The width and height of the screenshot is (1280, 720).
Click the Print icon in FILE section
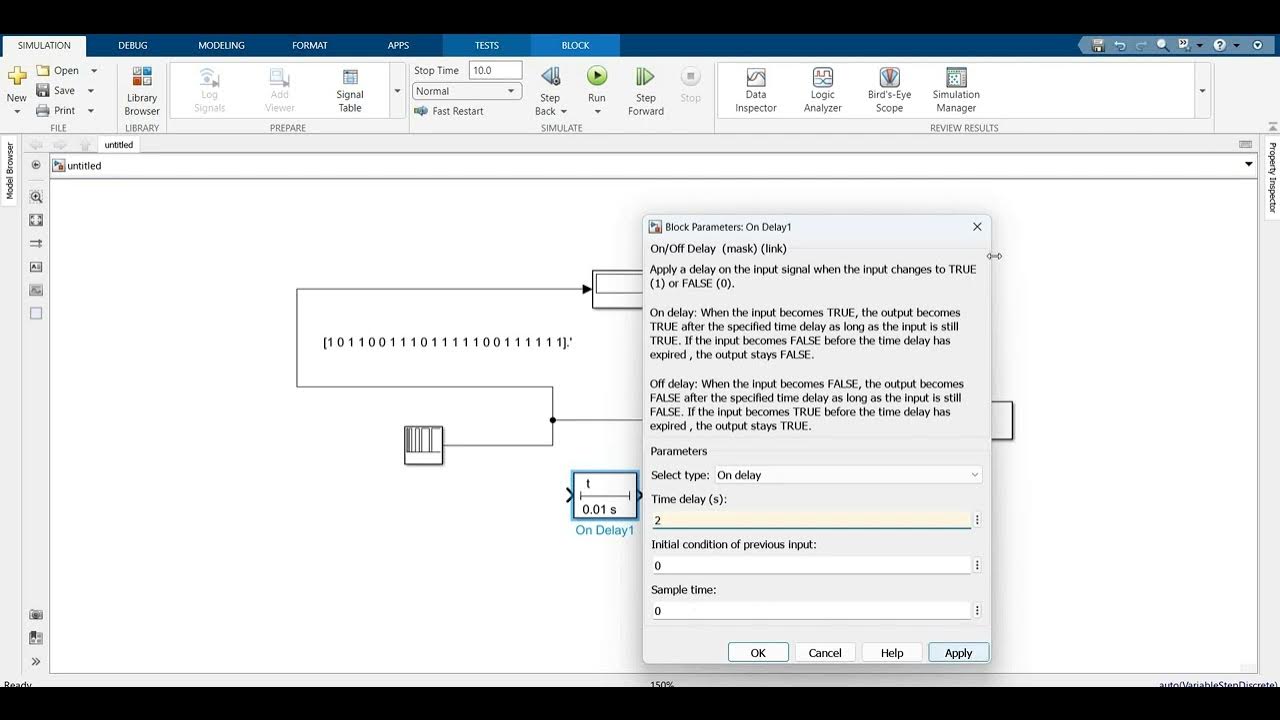coord(44,110)
